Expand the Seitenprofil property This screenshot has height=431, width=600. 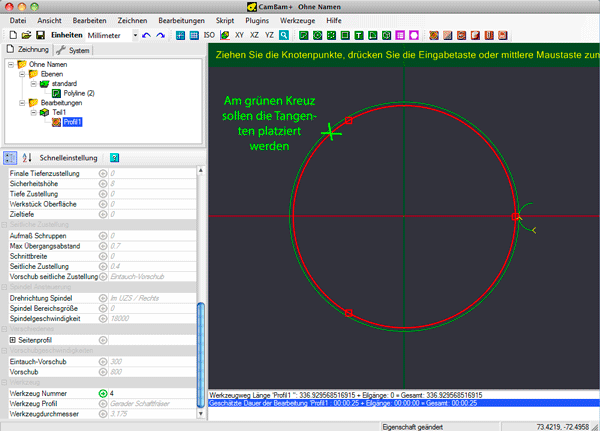point(11,341)
